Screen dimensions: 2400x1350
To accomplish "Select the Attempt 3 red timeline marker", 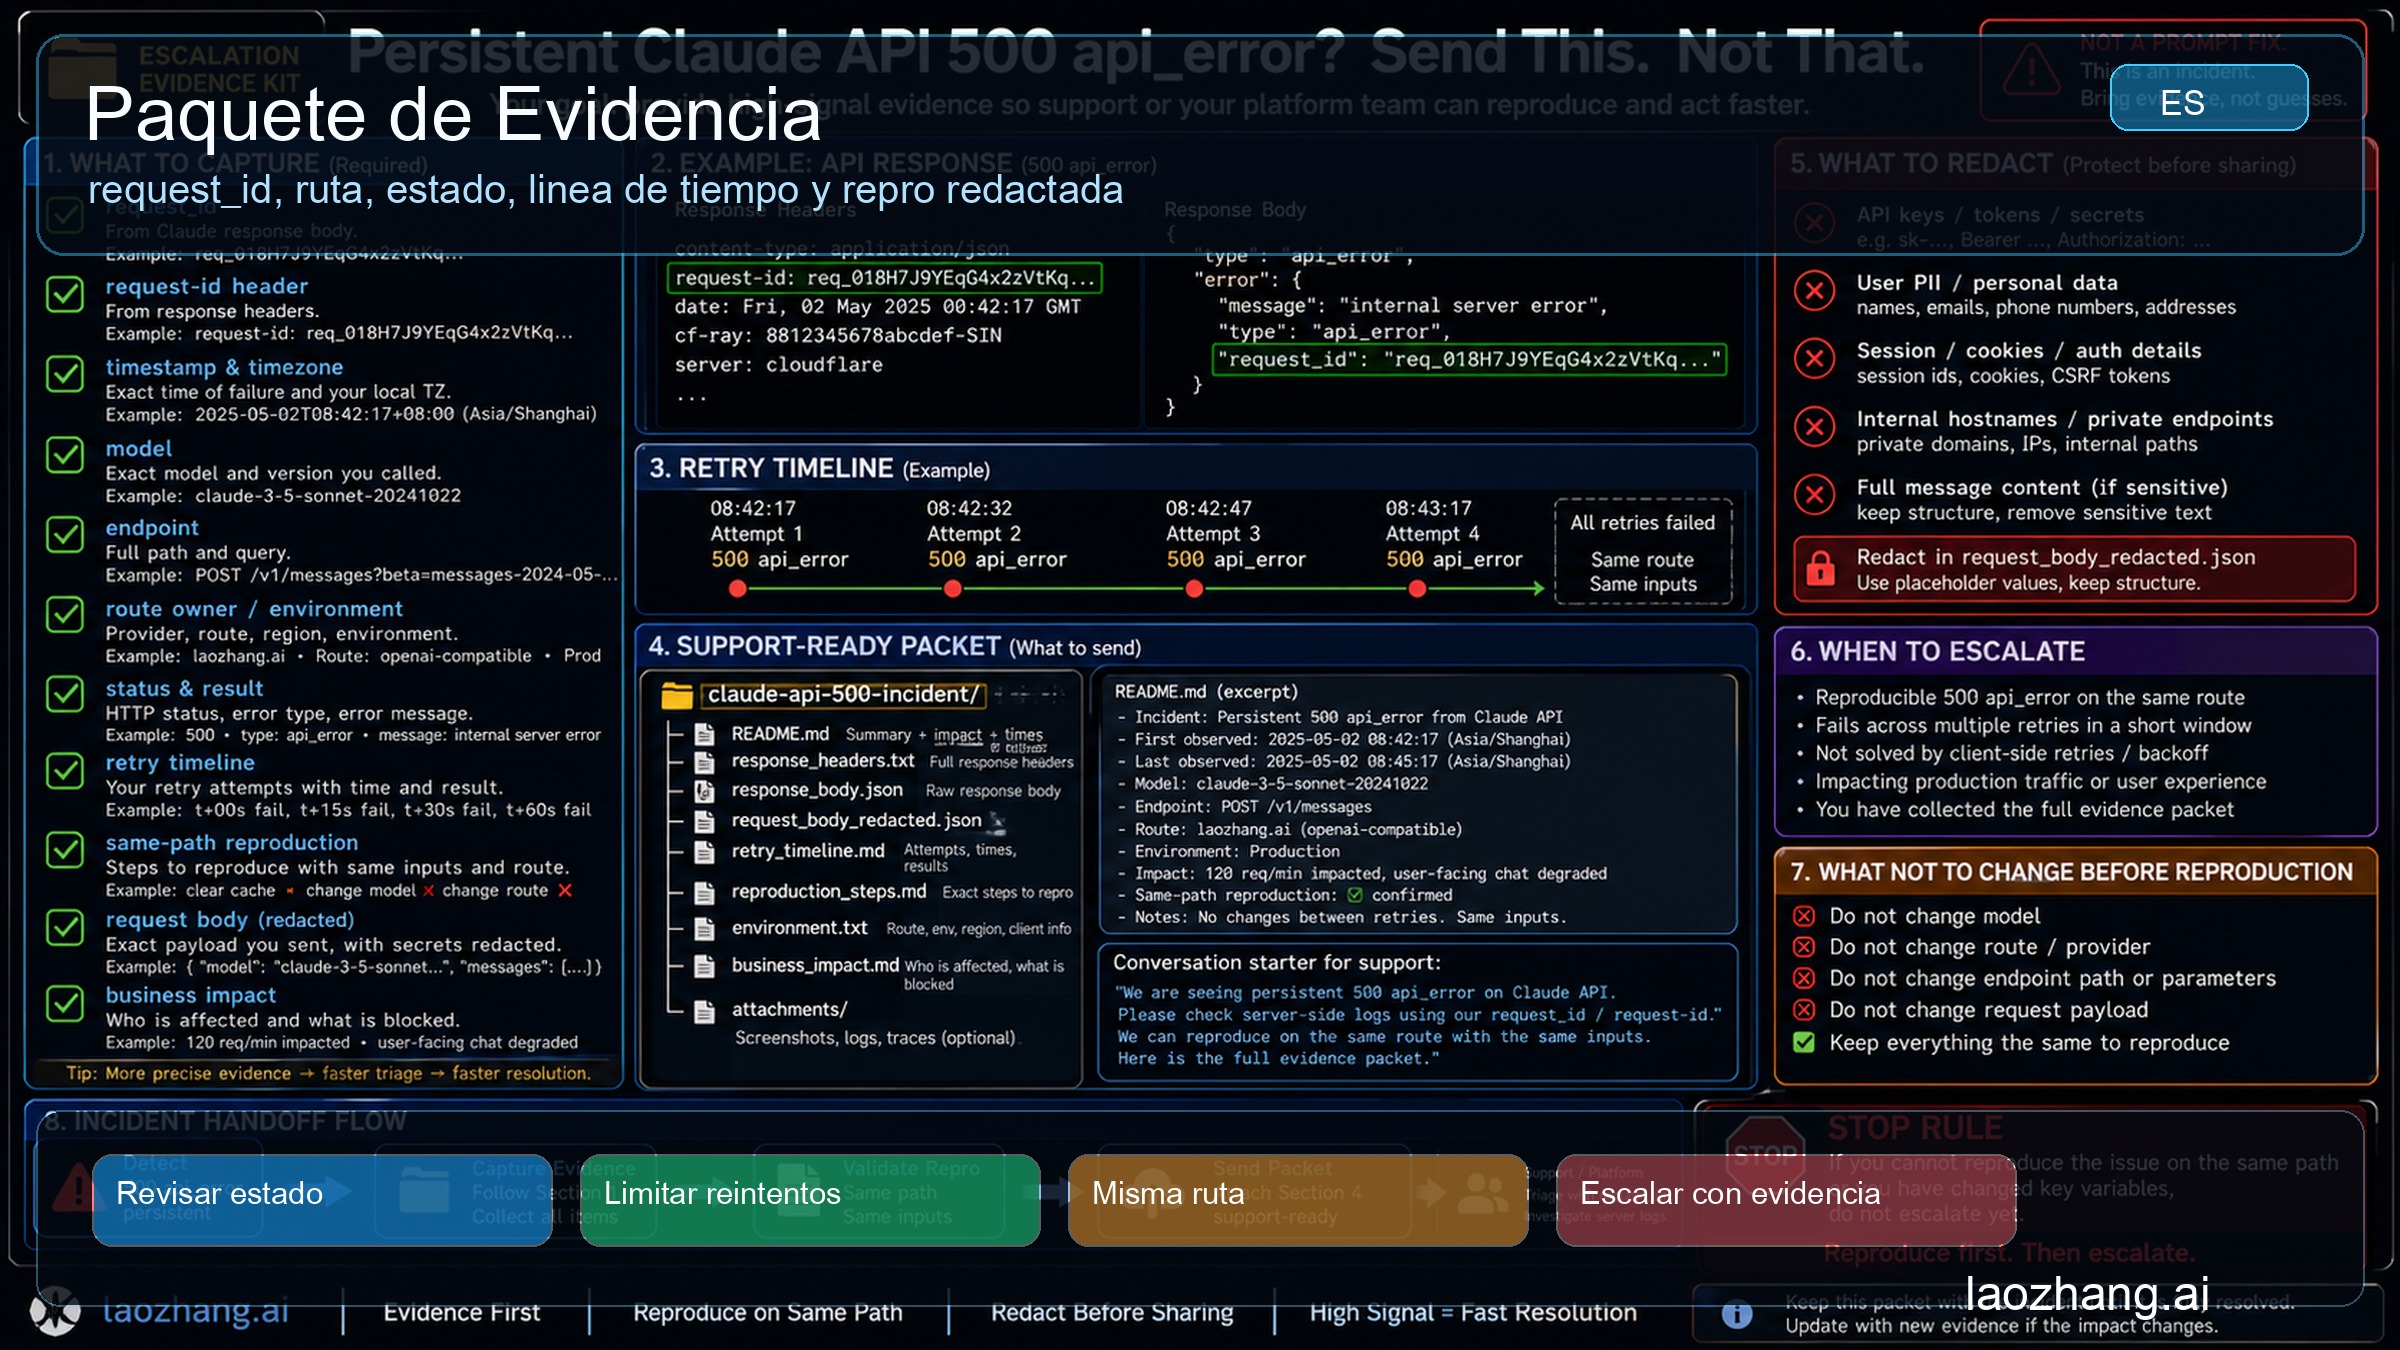I will [1194, 589].
